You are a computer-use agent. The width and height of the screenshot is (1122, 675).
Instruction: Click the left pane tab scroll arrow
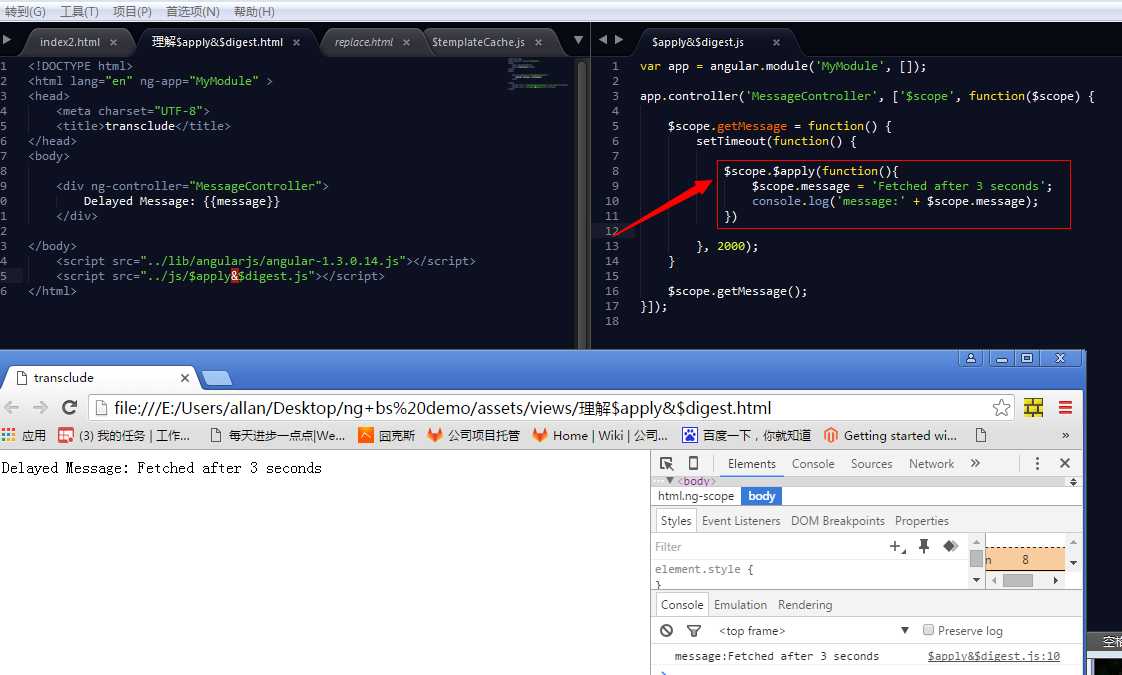(6, 39)
